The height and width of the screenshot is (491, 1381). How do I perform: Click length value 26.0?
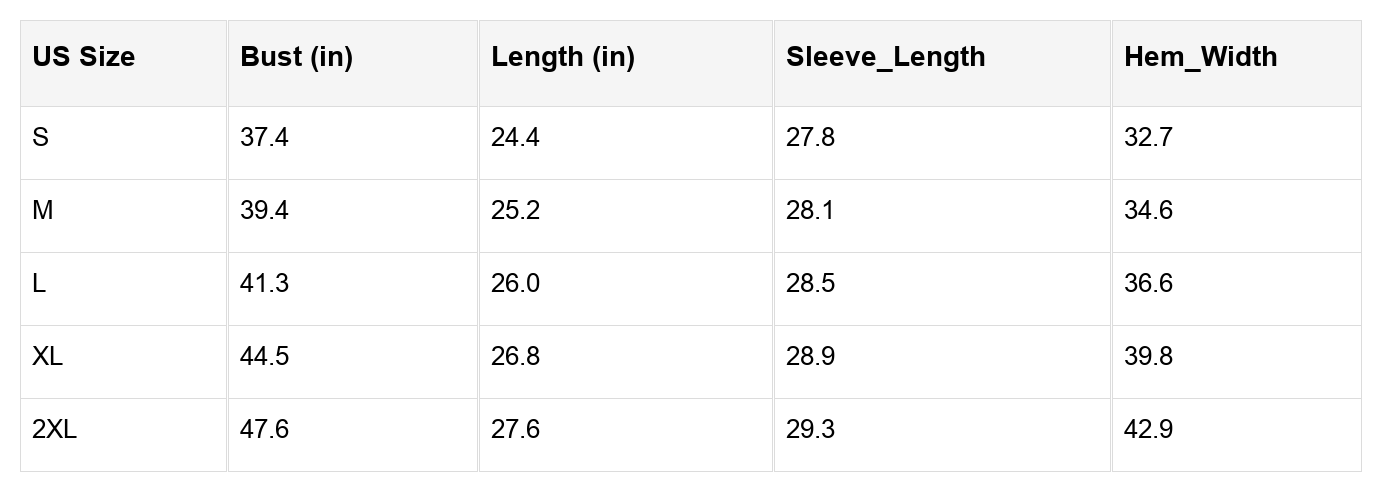click(x=515, y=283)
